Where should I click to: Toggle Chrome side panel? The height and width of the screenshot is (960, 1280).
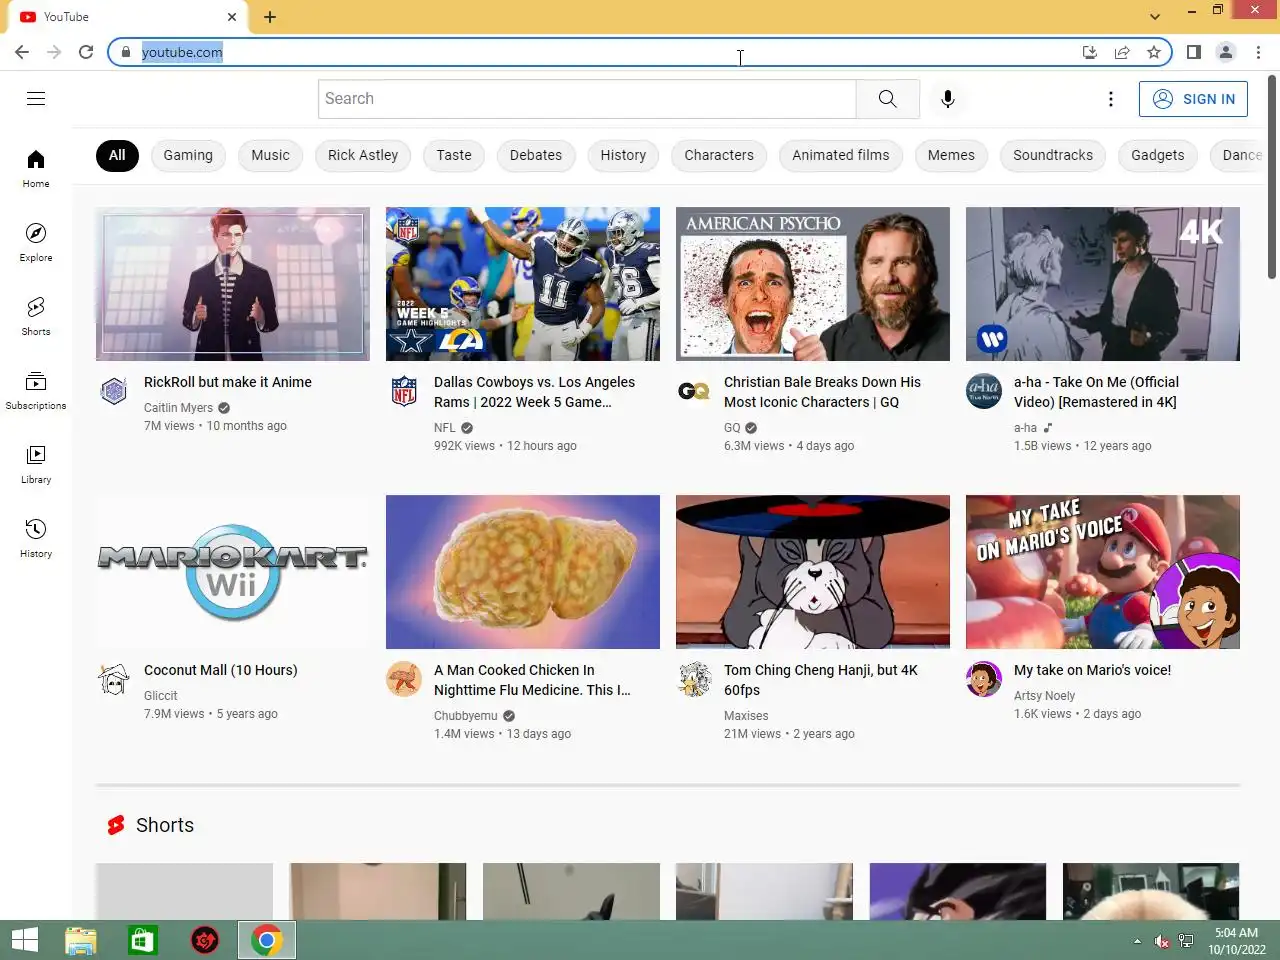pos(1194,52)
